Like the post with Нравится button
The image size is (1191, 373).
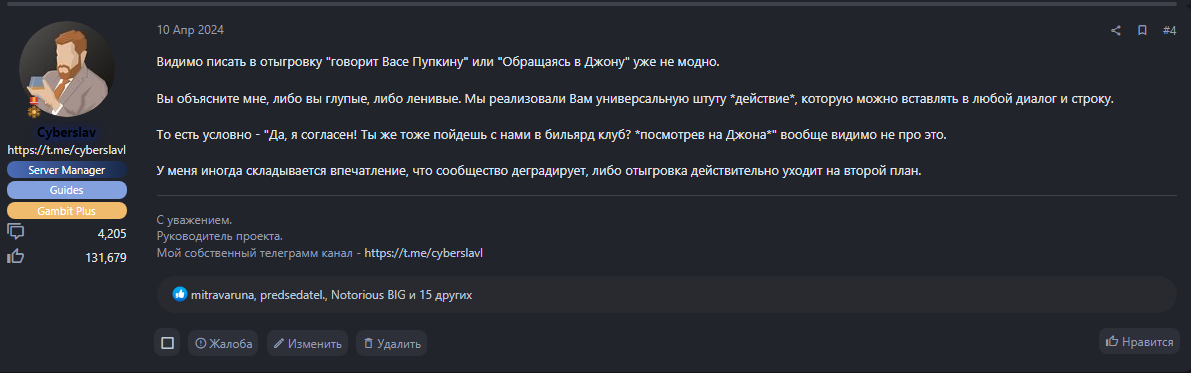[x=1139, y=341]
